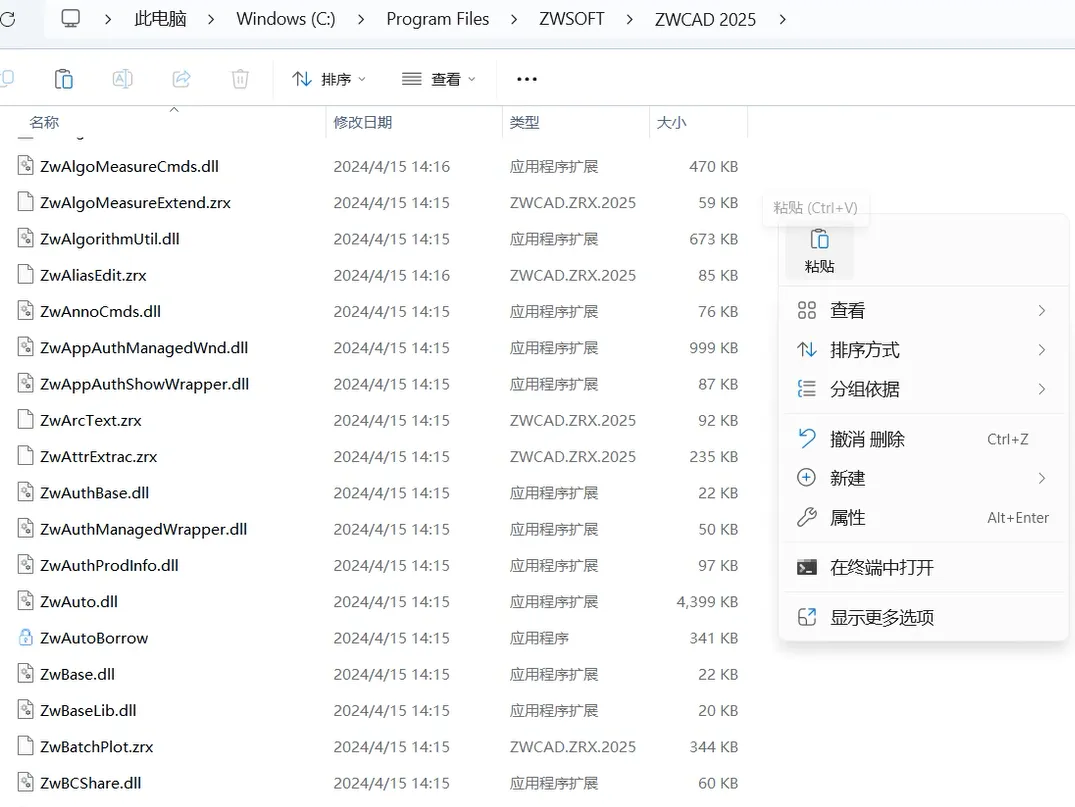Image resolution: width=1075 pixels, height=807 pixels.
Task: Navigate to 此电脑 in breadcrumb
Action: click(x=160, y=19)
